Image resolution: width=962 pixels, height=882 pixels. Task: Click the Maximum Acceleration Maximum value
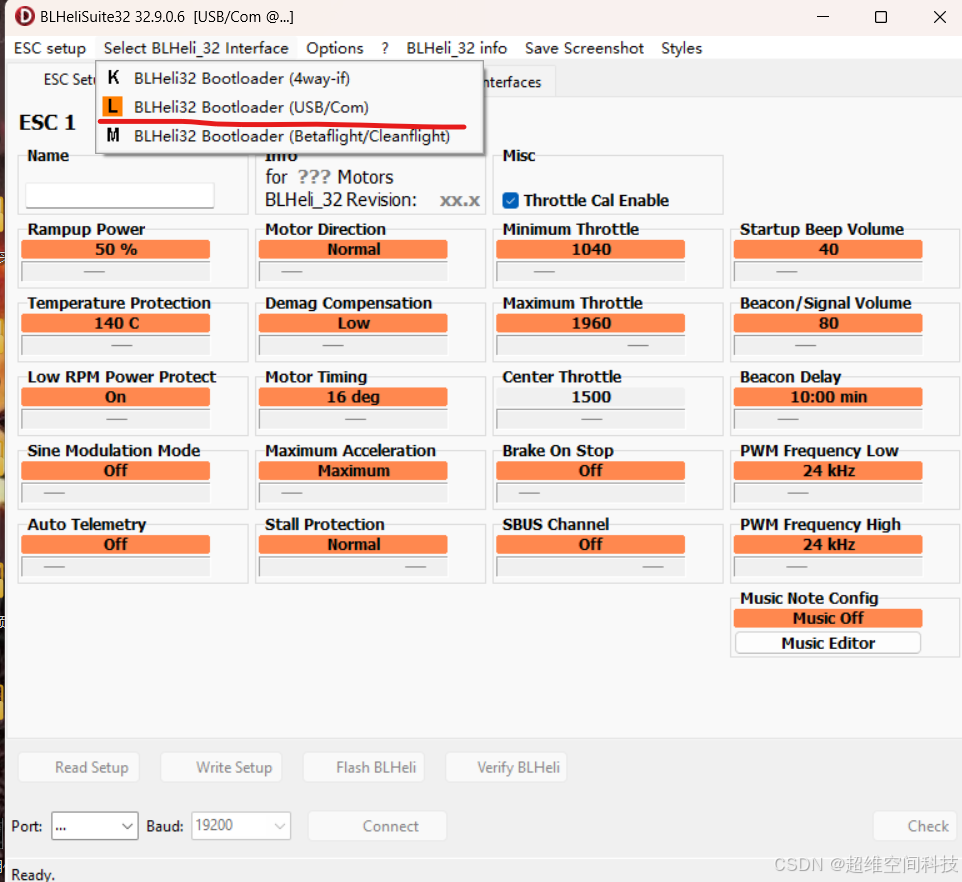353,470
